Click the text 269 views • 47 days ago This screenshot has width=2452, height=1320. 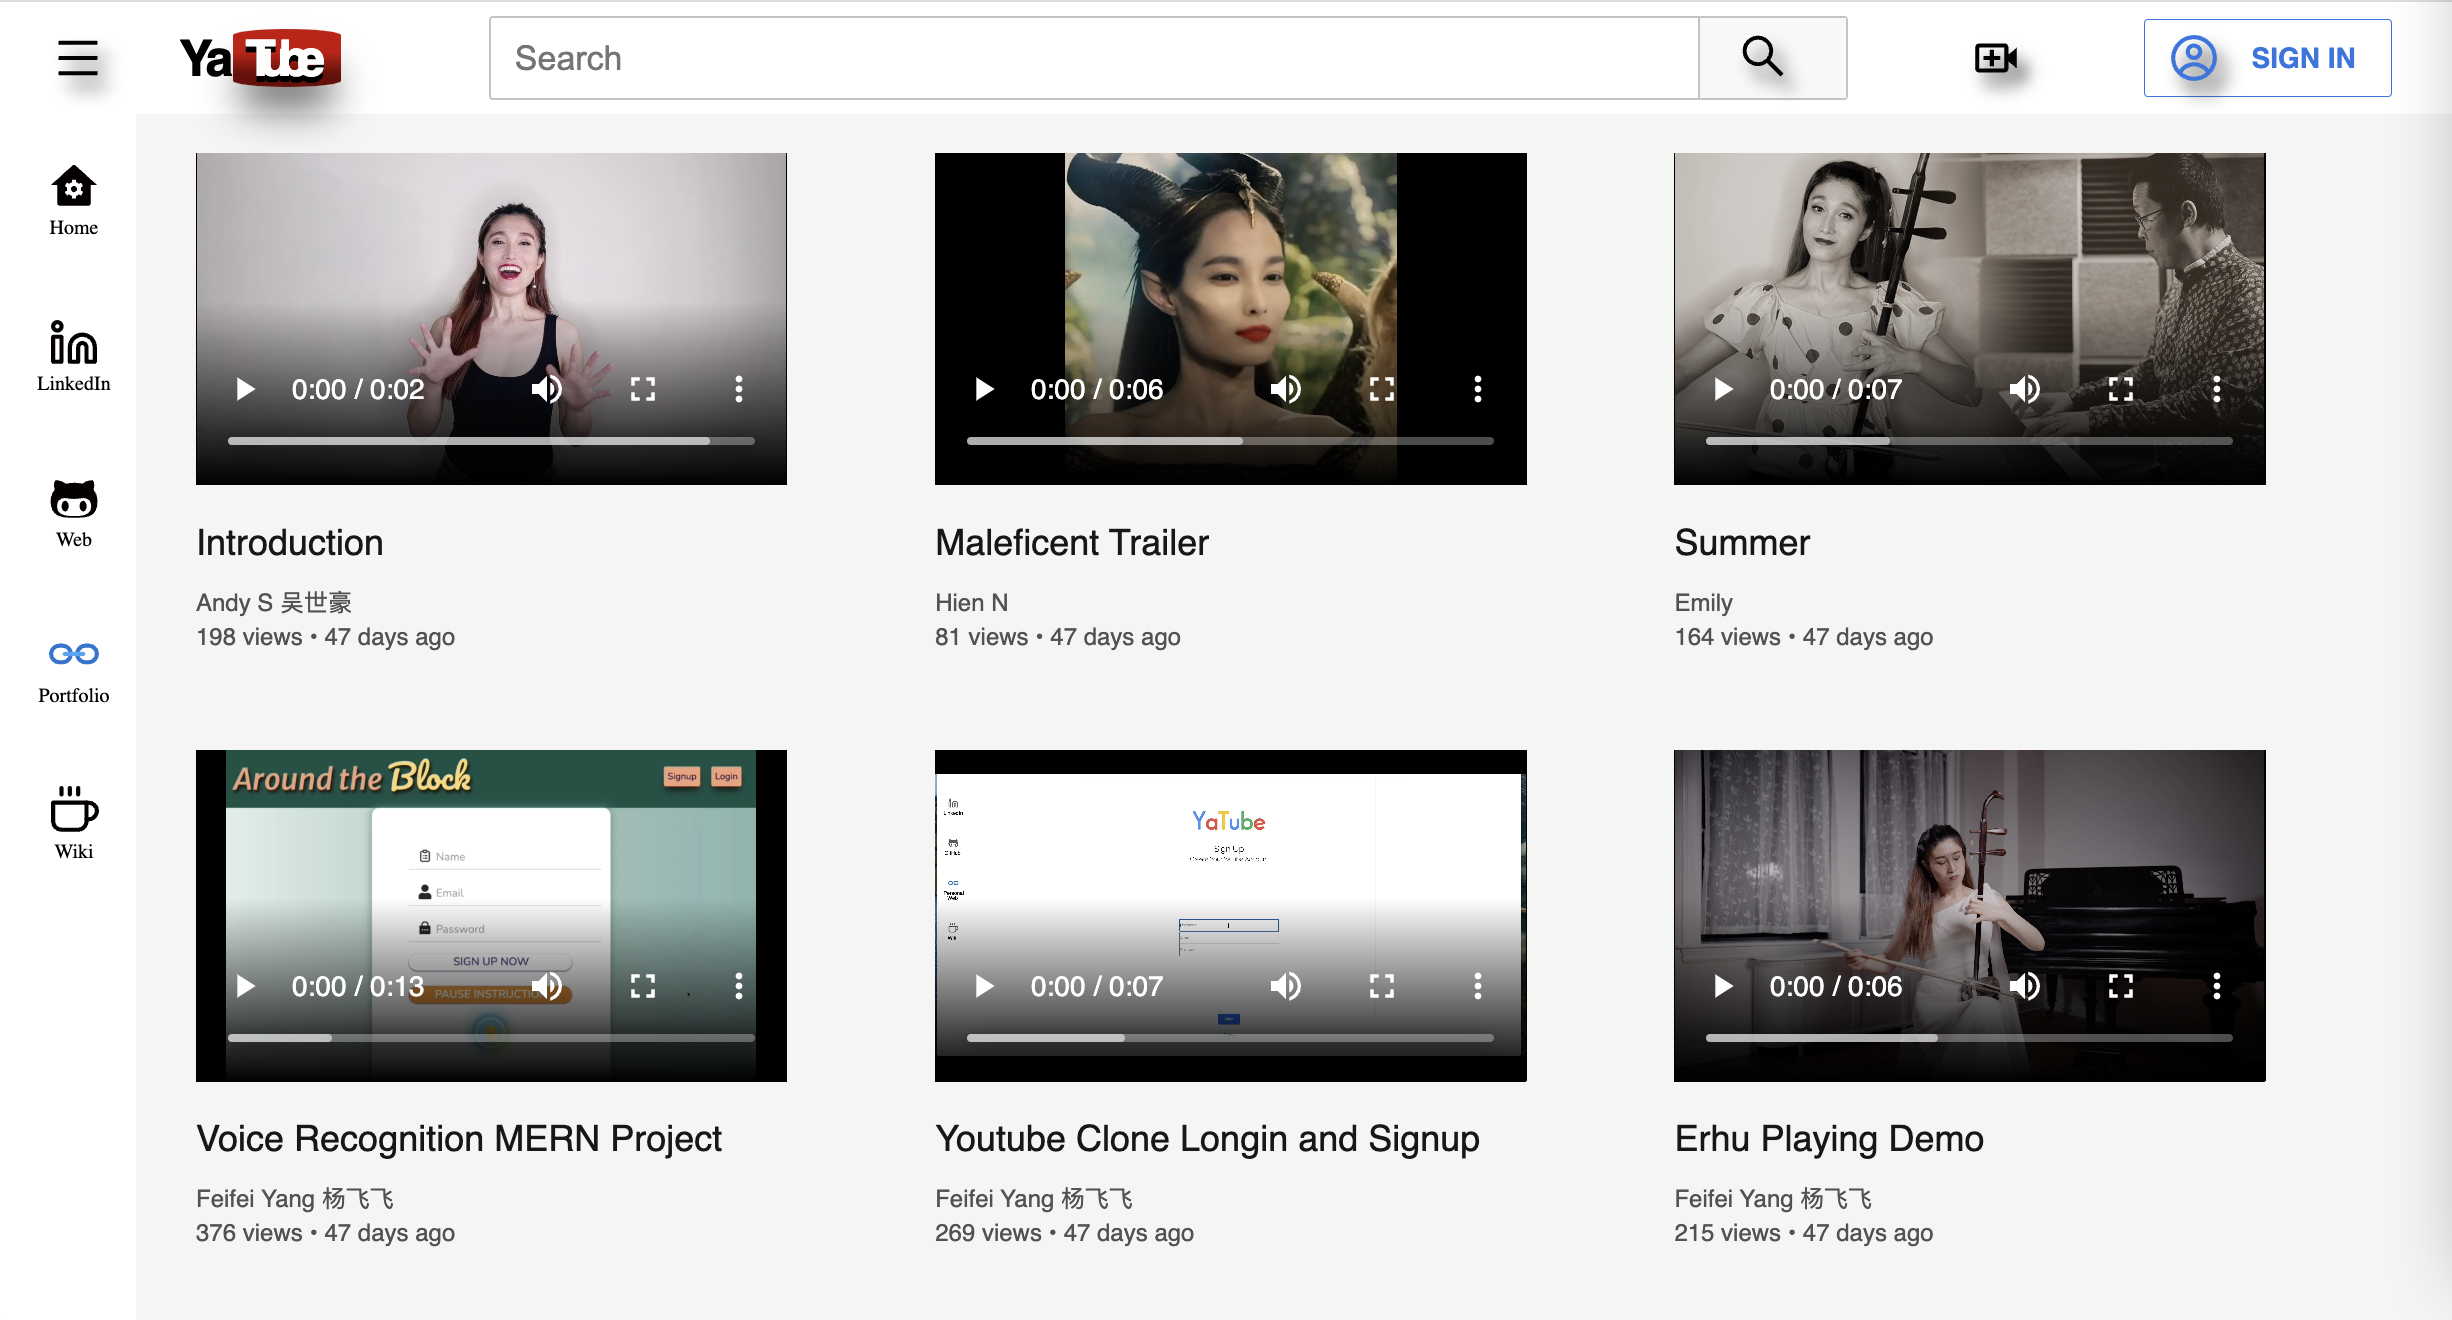click(x=1064, y=1232)
